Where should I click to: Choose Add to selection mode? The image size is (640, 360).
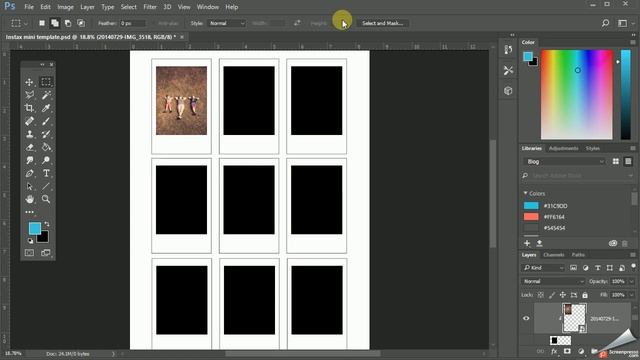coord(55,23)
